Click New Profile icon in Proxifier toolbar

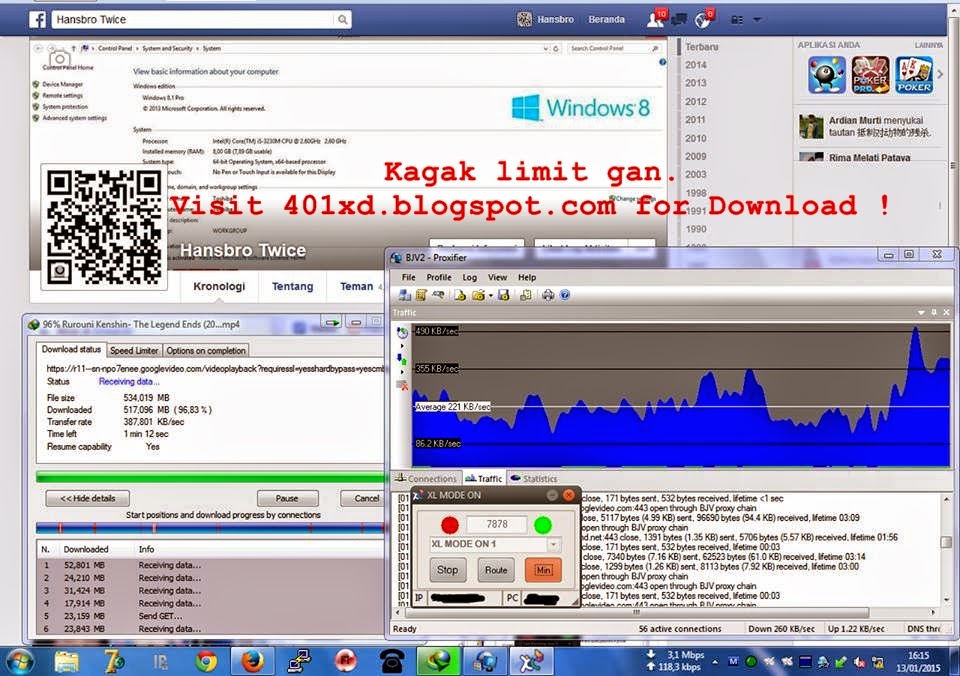tap(460, 295)
